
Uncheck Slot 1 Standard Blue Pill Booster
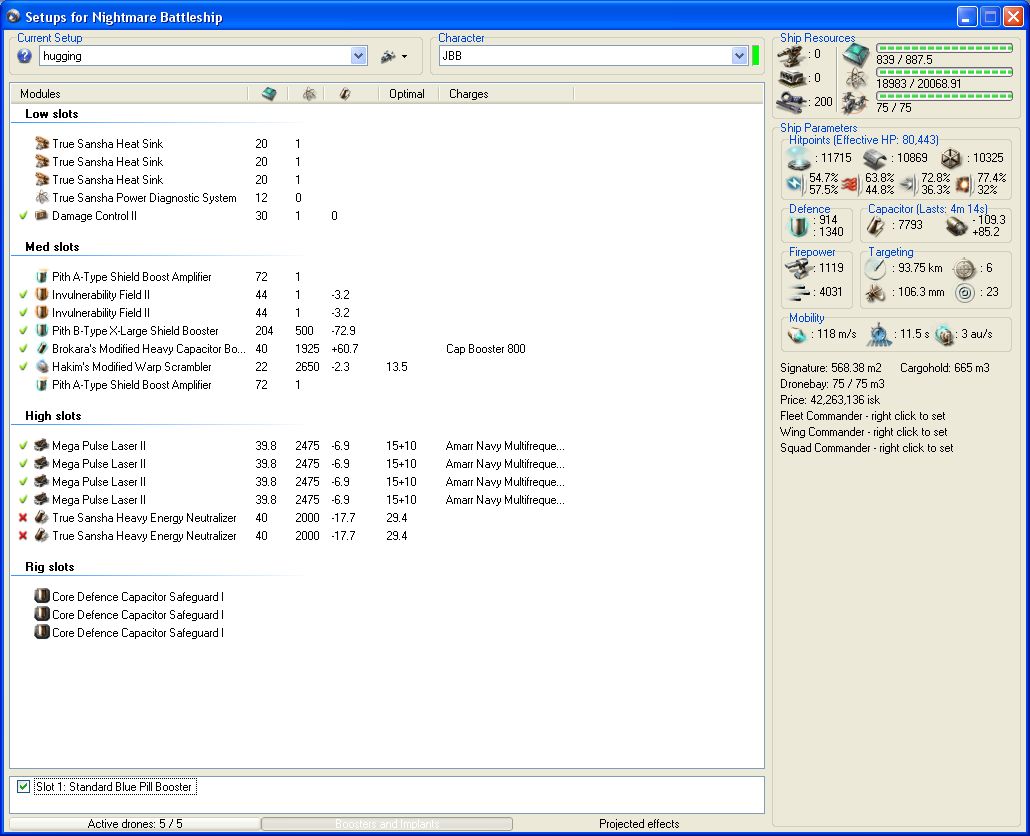point(24,787)
